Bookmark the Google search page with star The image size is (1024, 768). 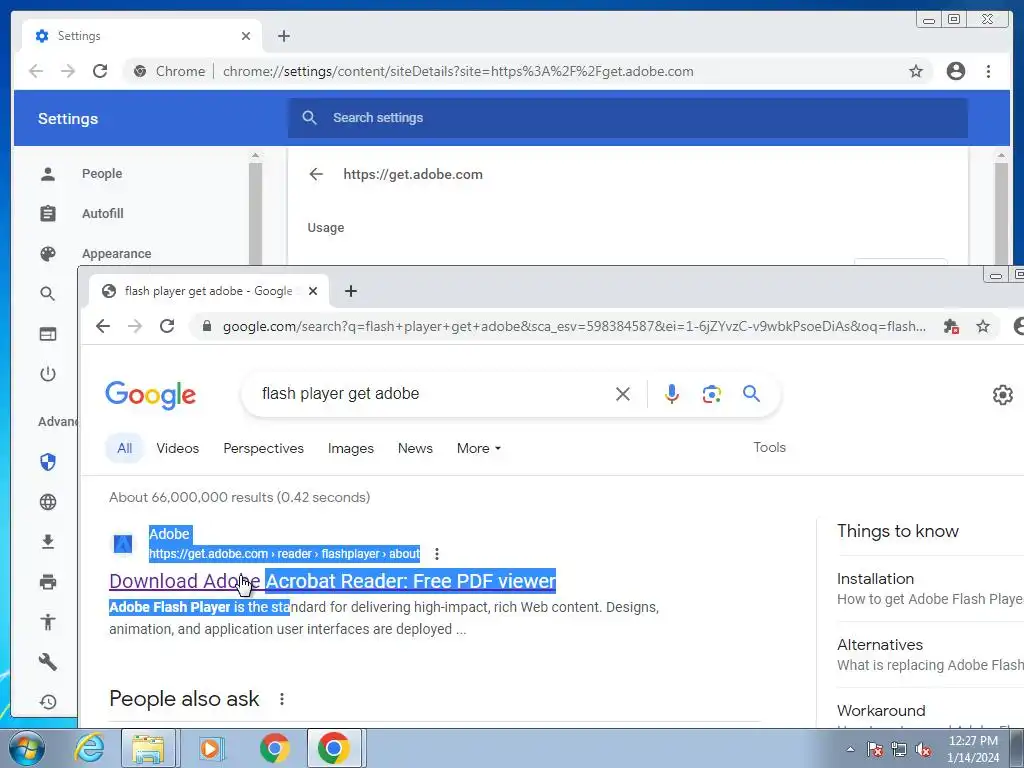pos(983,326)
